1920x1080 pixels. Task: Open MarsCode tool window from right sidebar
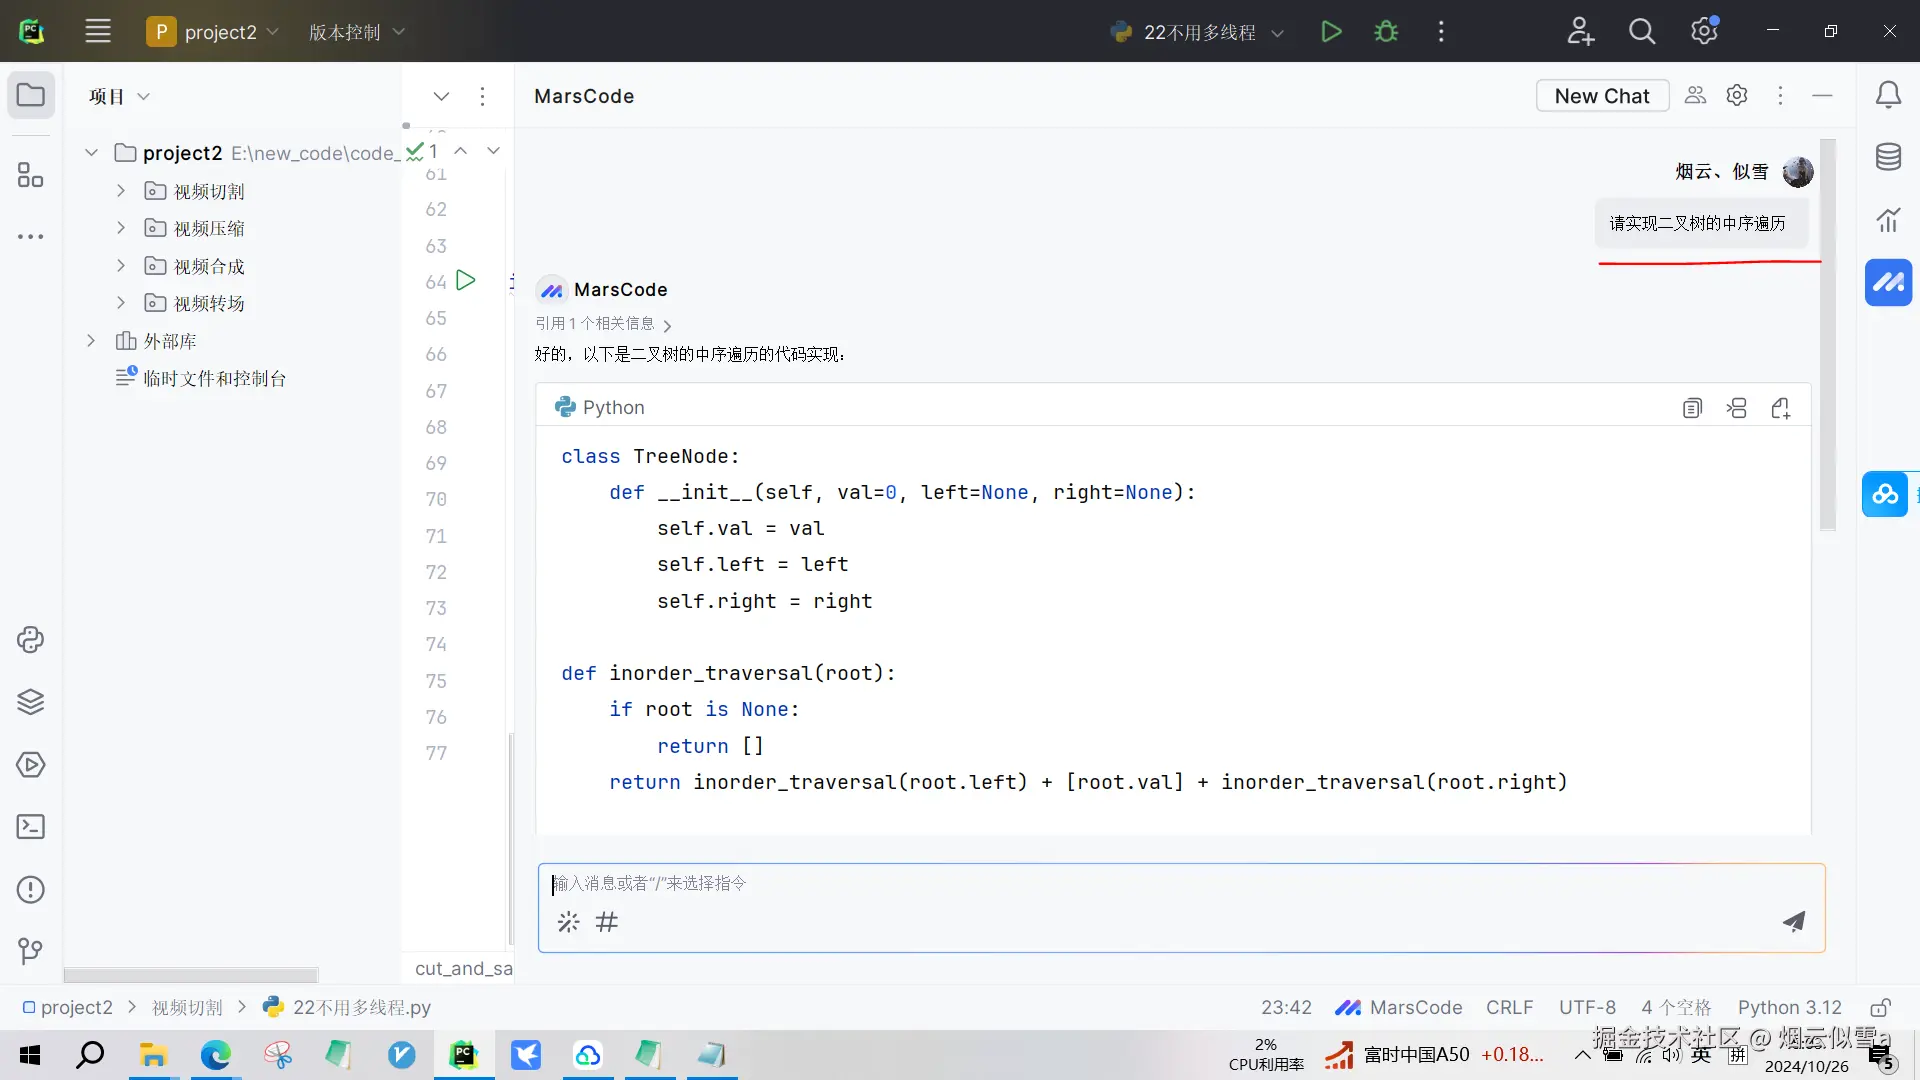point(1888,283)
